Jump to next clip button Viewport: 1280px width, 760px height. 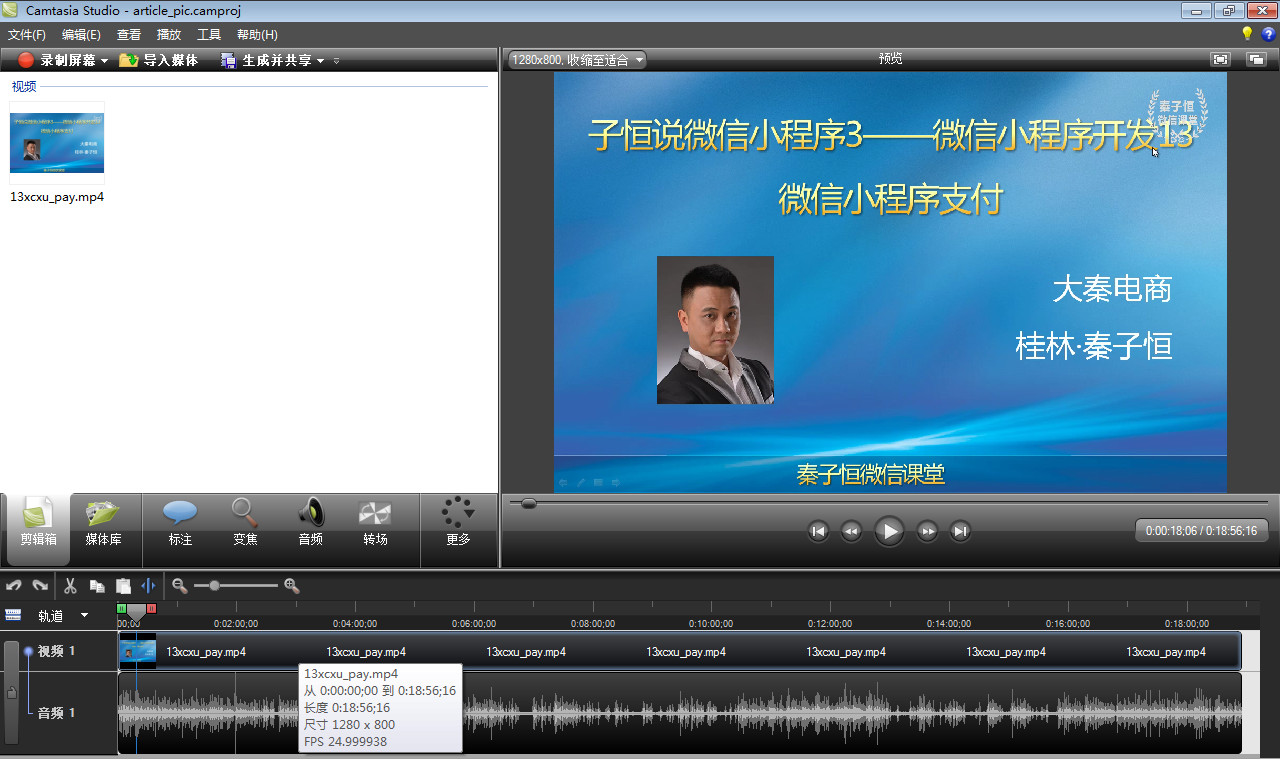[960, 531]
